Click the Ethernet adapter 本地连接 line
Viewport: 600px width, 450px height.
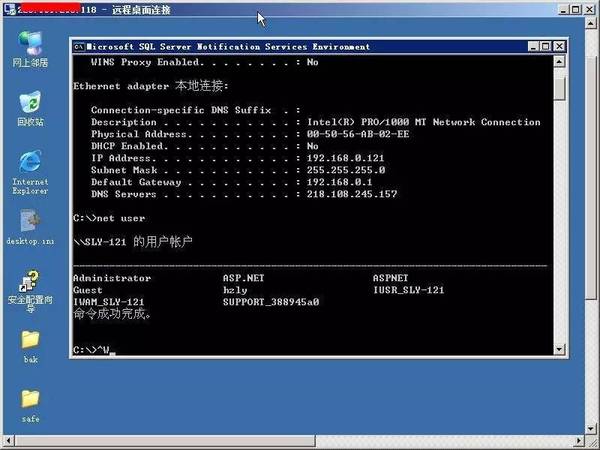click(x=151, y=86)
